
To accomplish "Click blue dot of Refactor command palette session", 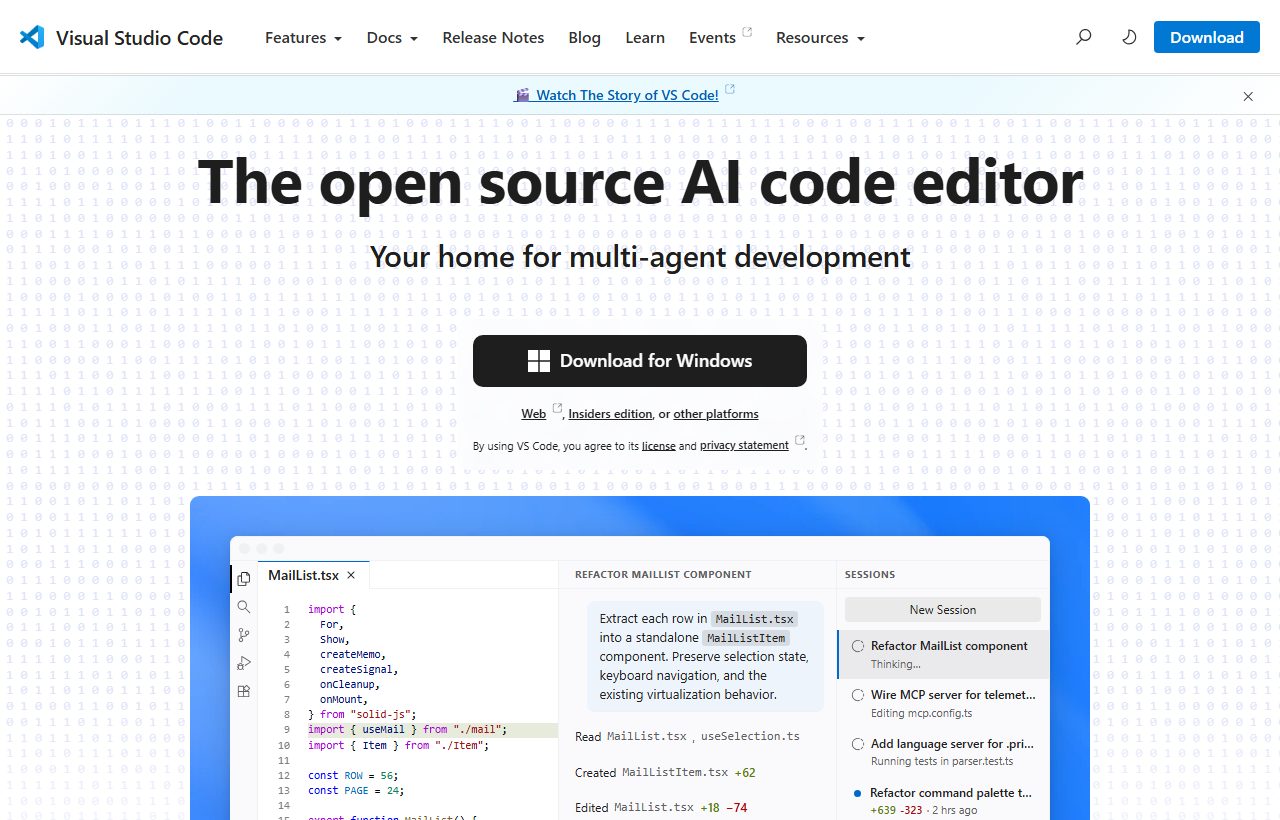I will [858, 793].
